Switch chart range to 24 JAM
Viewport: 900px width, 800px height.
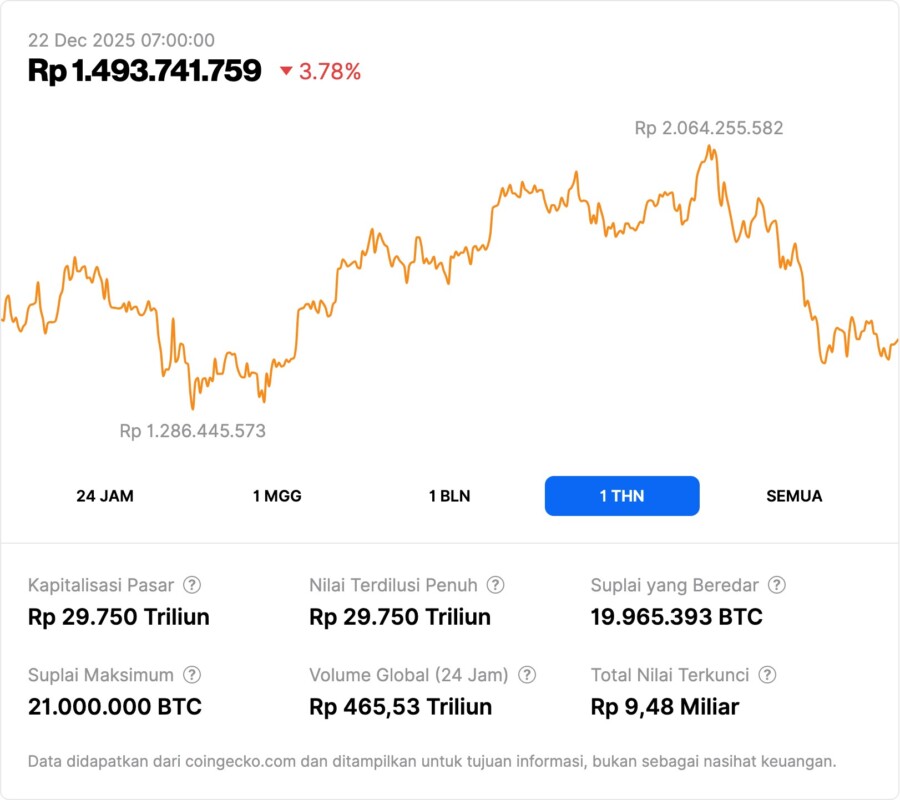point(105,496)
